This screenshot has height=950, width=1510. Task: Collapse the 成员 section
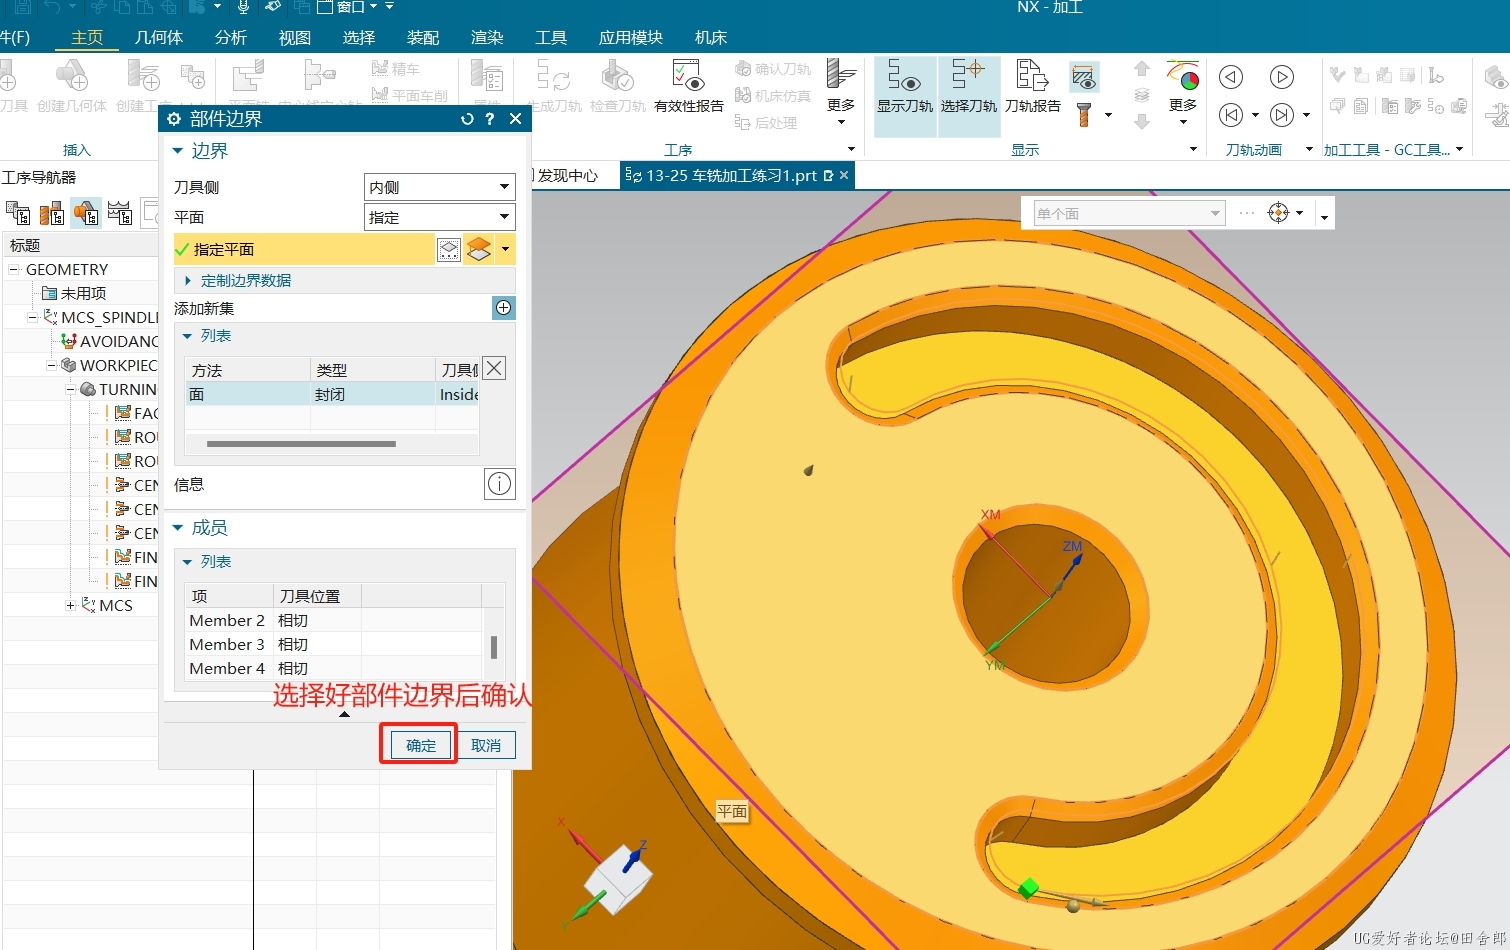tap(200, 528)
